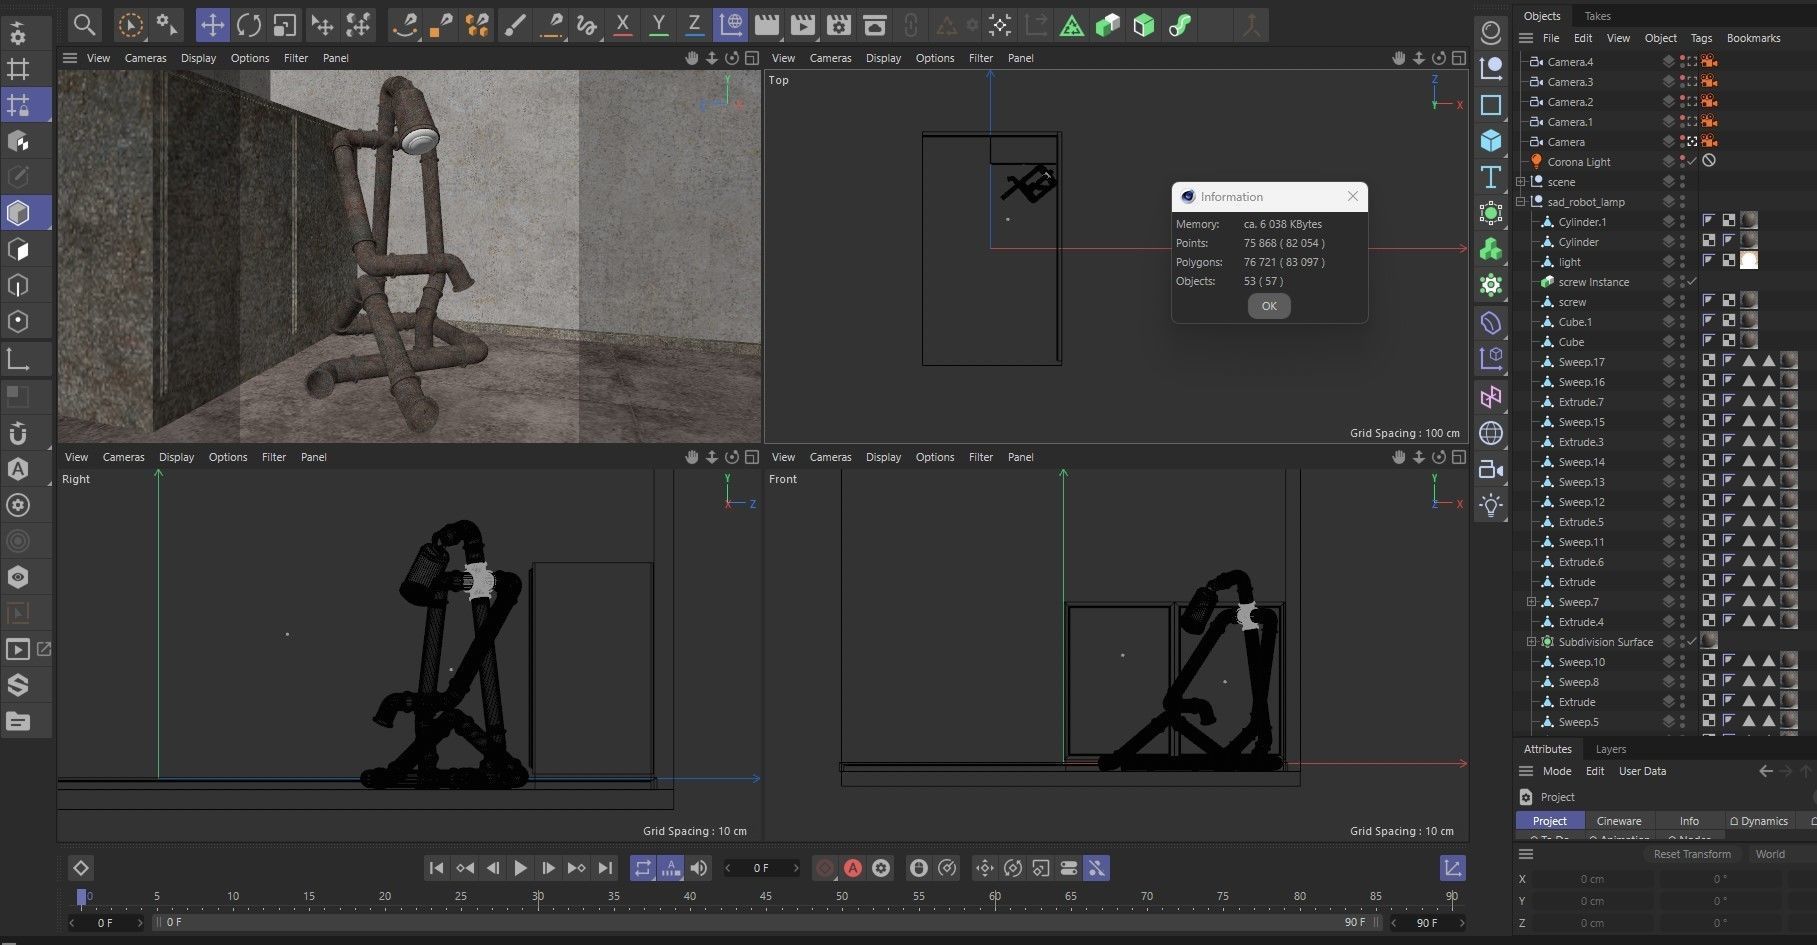Screen dimensions: 1817x945
Task: Collapse the sad_robot_lamp group
Action: (x=1521, y=202)
